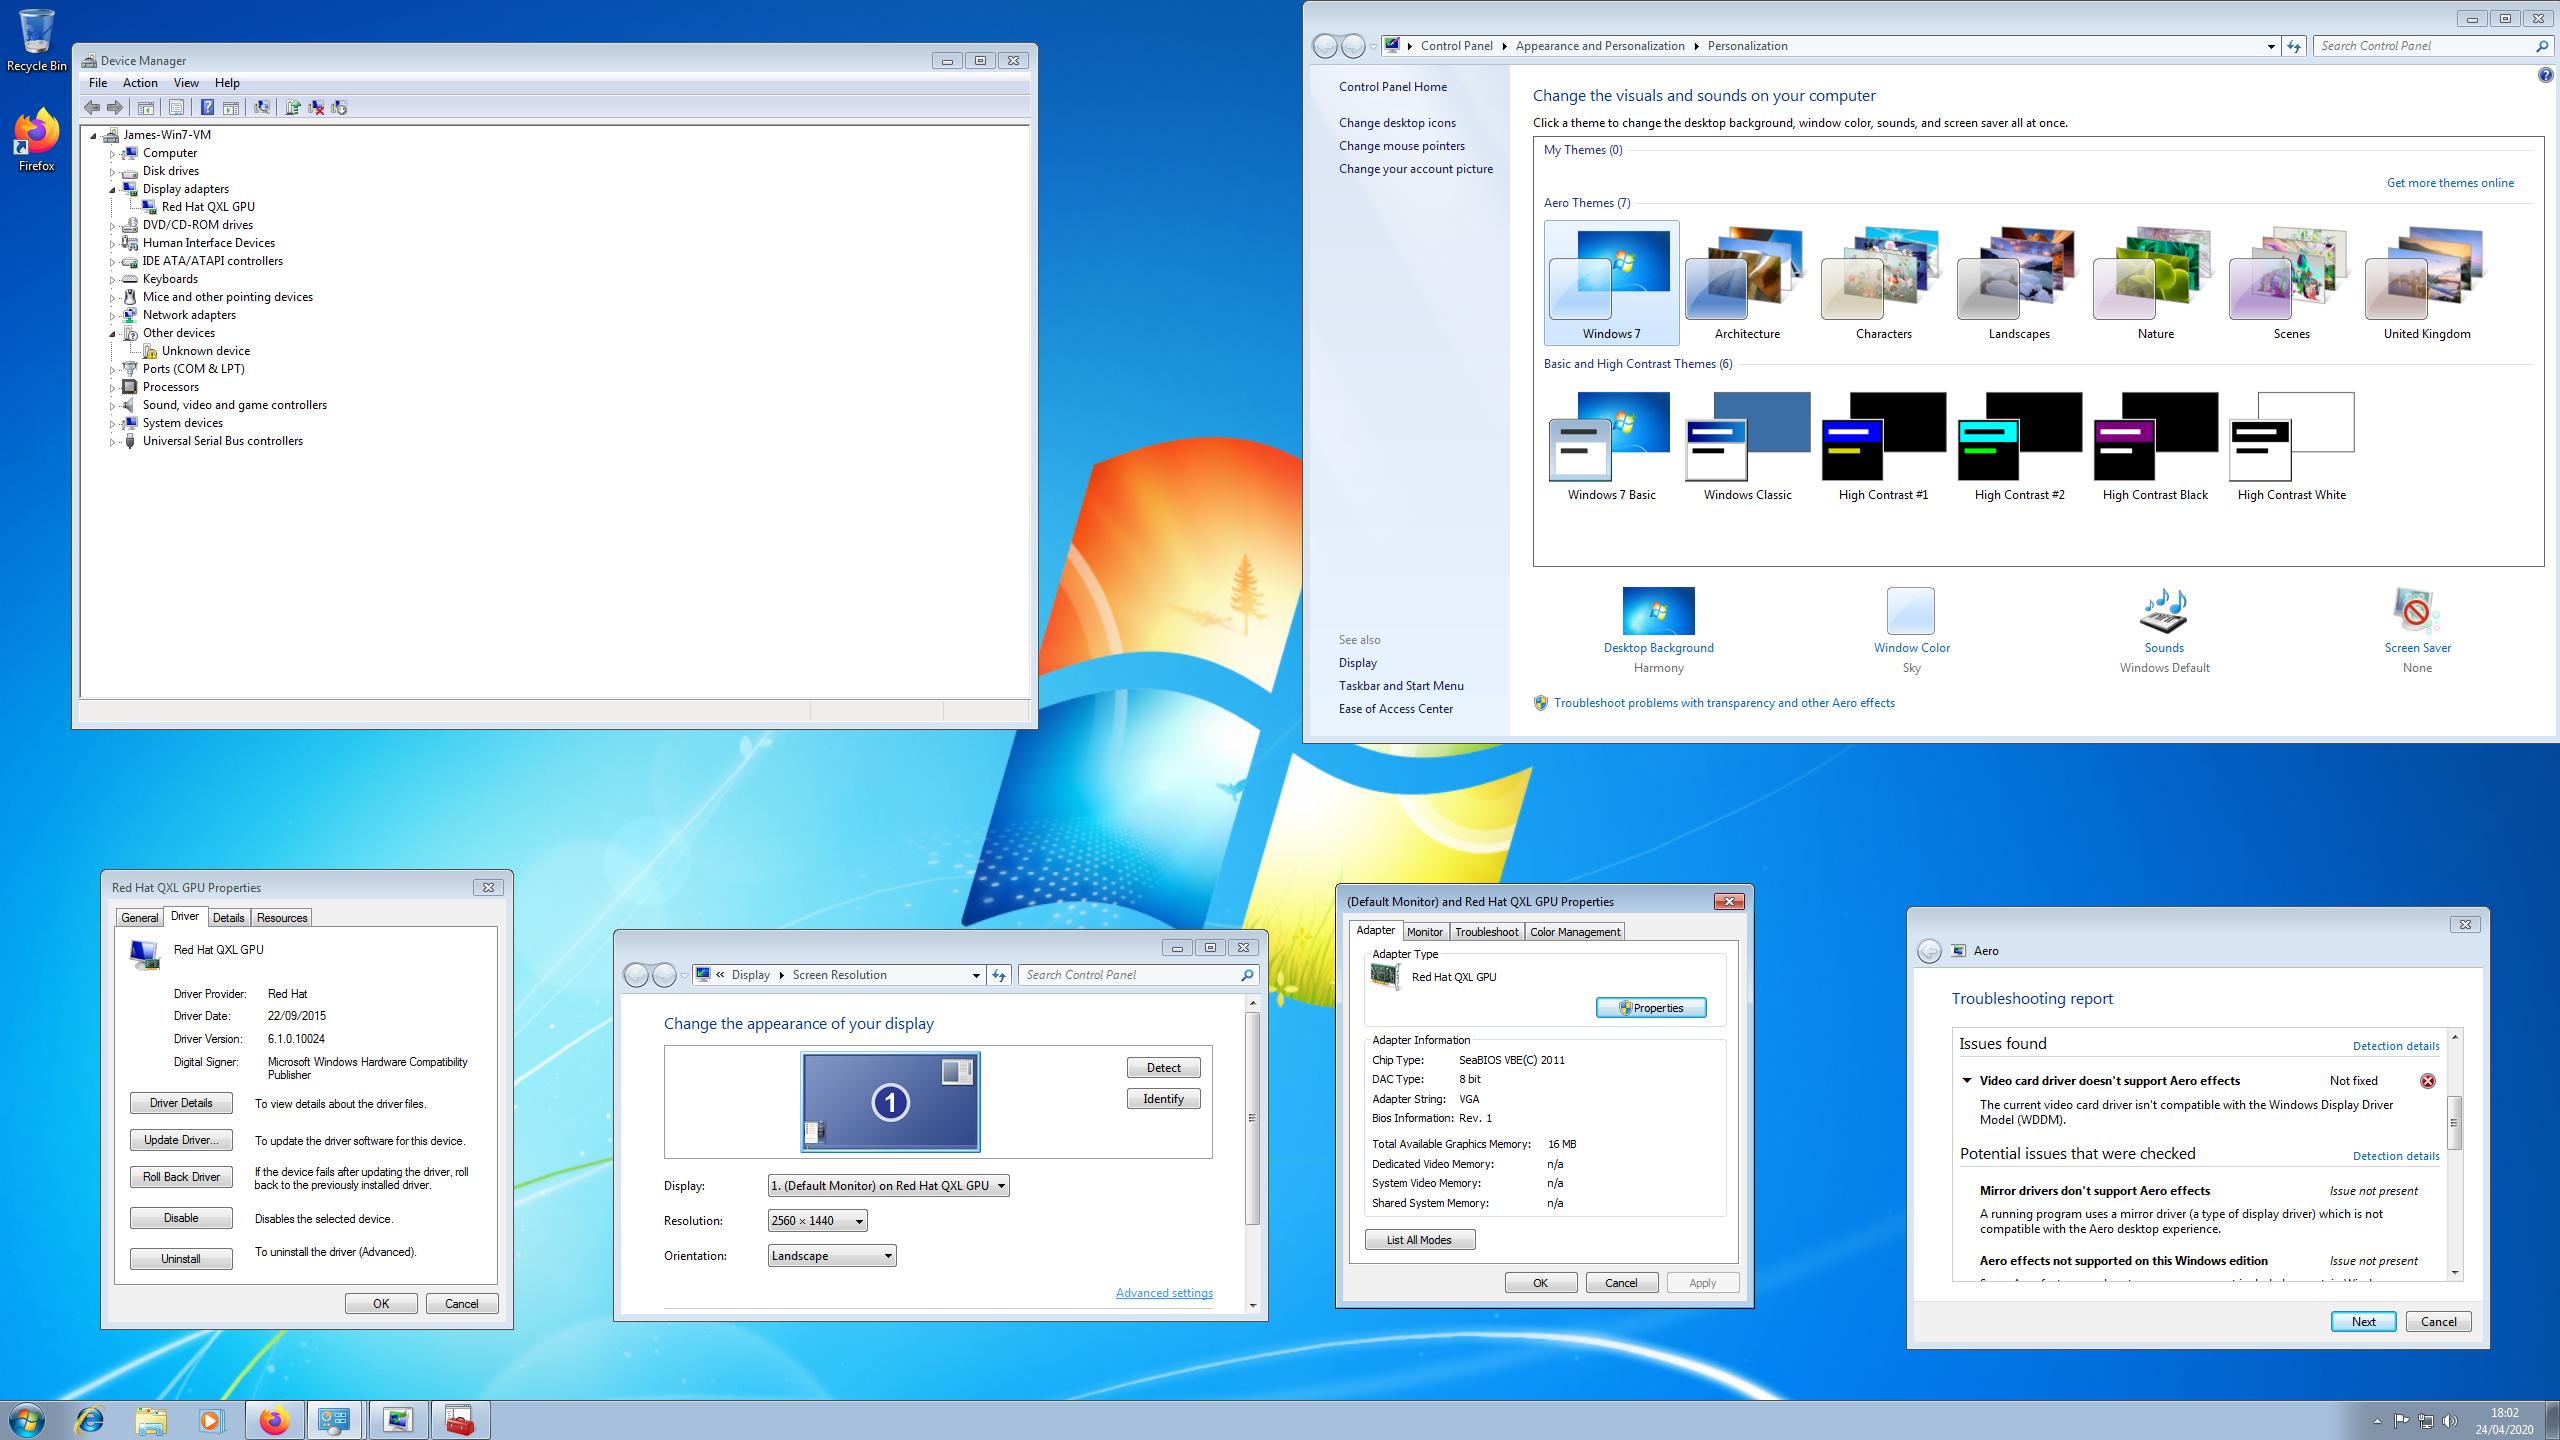Switch to Monitor tab in adapter properties

[x=1424, y=932]
